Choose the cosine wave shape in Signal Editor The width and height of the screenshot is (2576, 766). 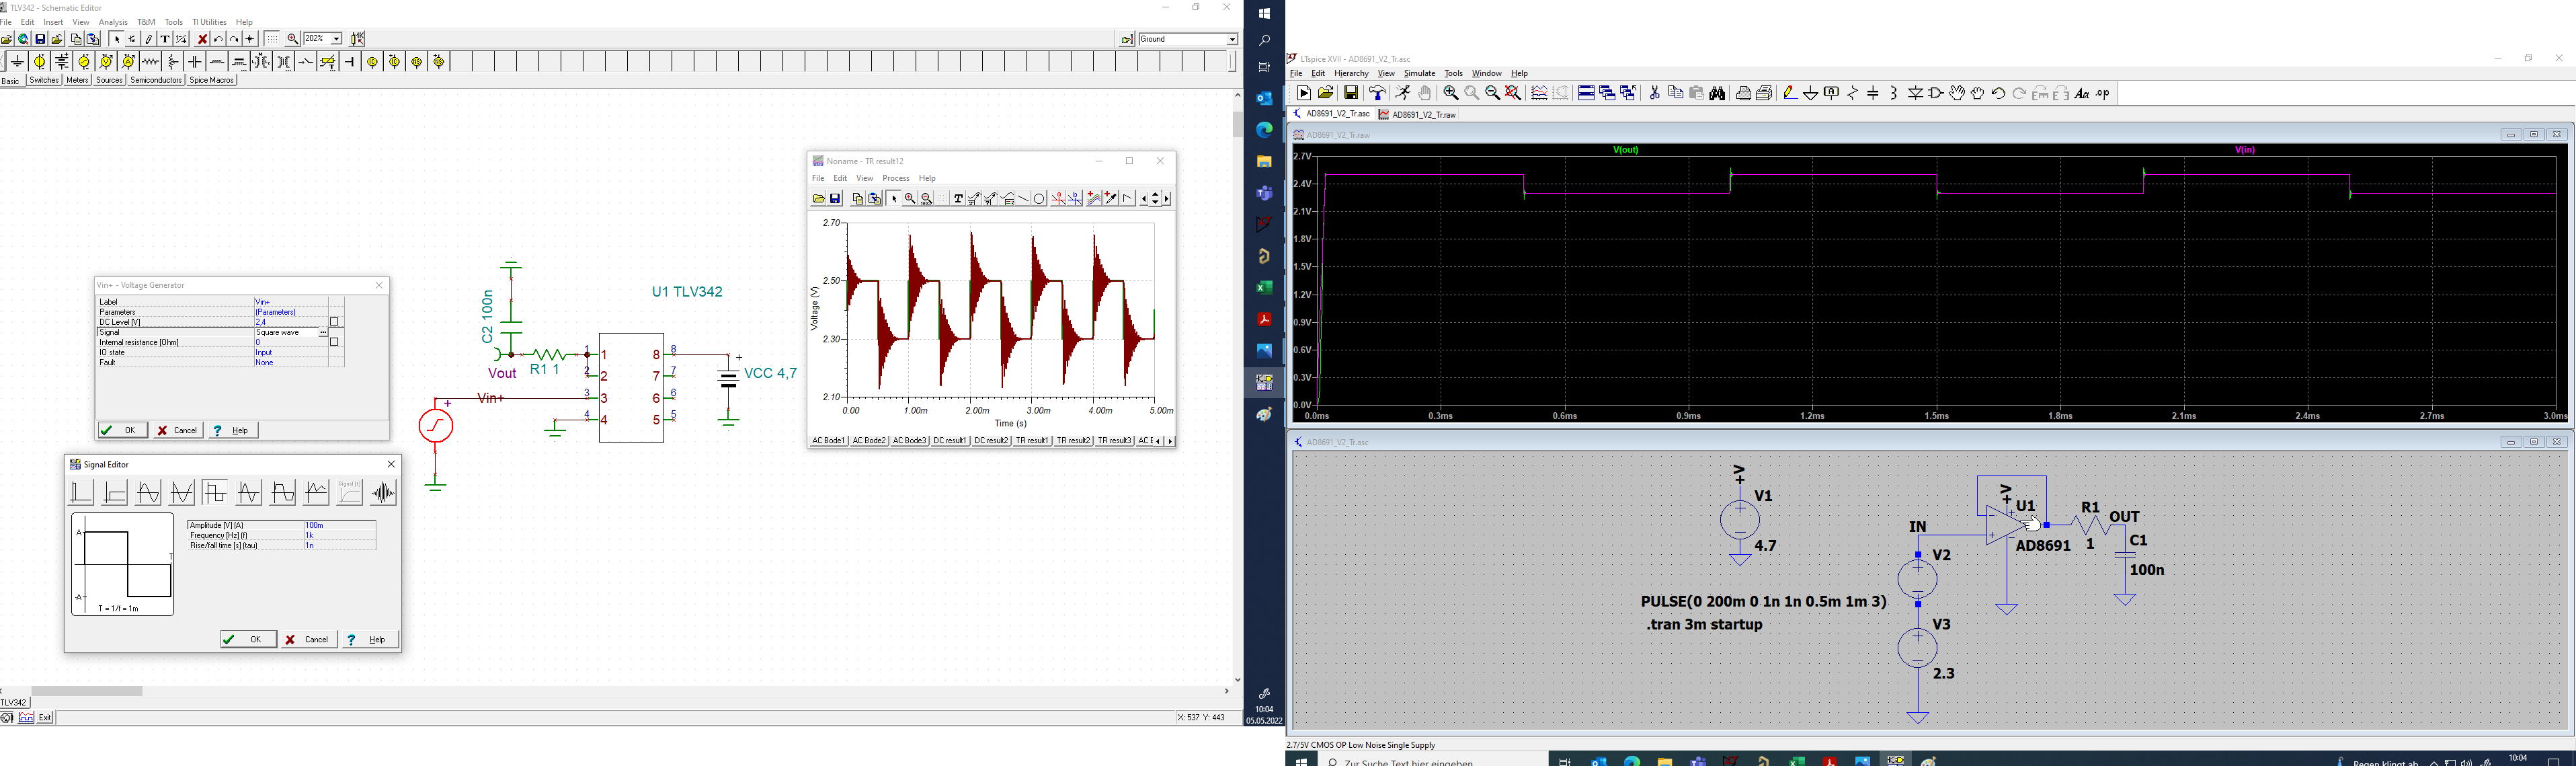coord(182,492)
